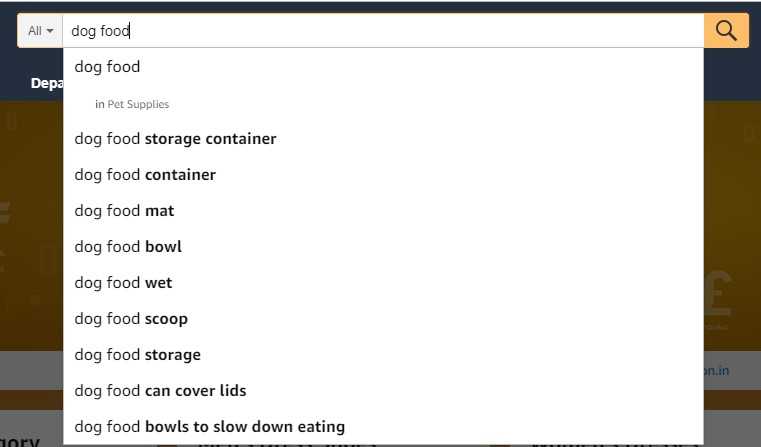Screen dimensions: 761x447
Task: Select the "dog food container" suggestion
Action: pos(145,175)
